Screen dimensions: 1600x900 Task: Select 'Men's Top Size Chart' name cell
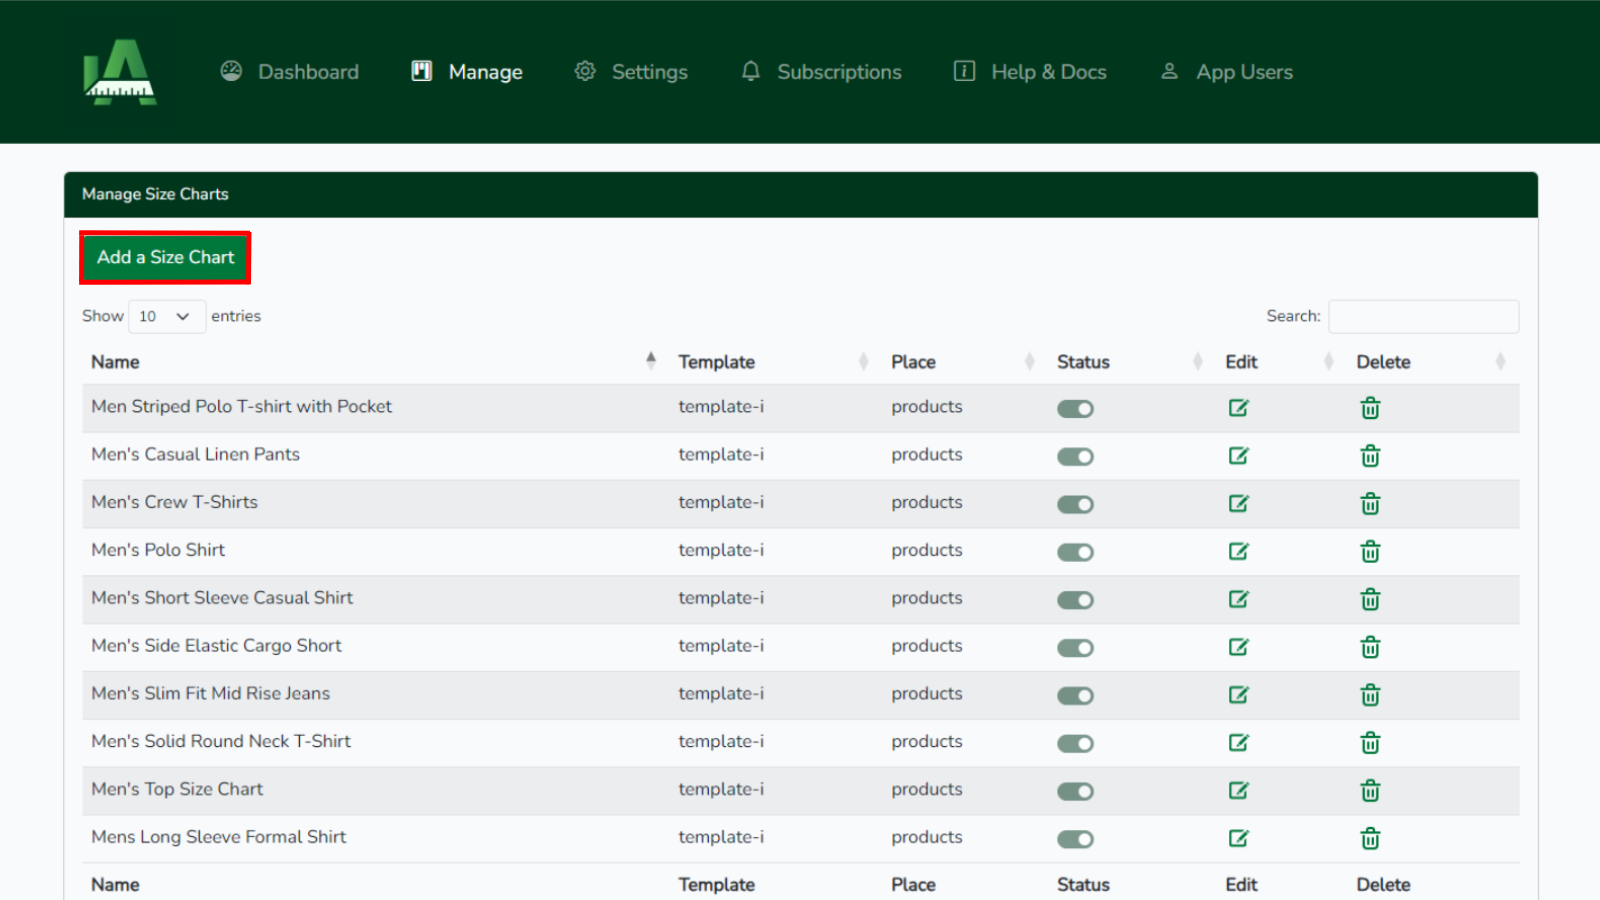177,789
